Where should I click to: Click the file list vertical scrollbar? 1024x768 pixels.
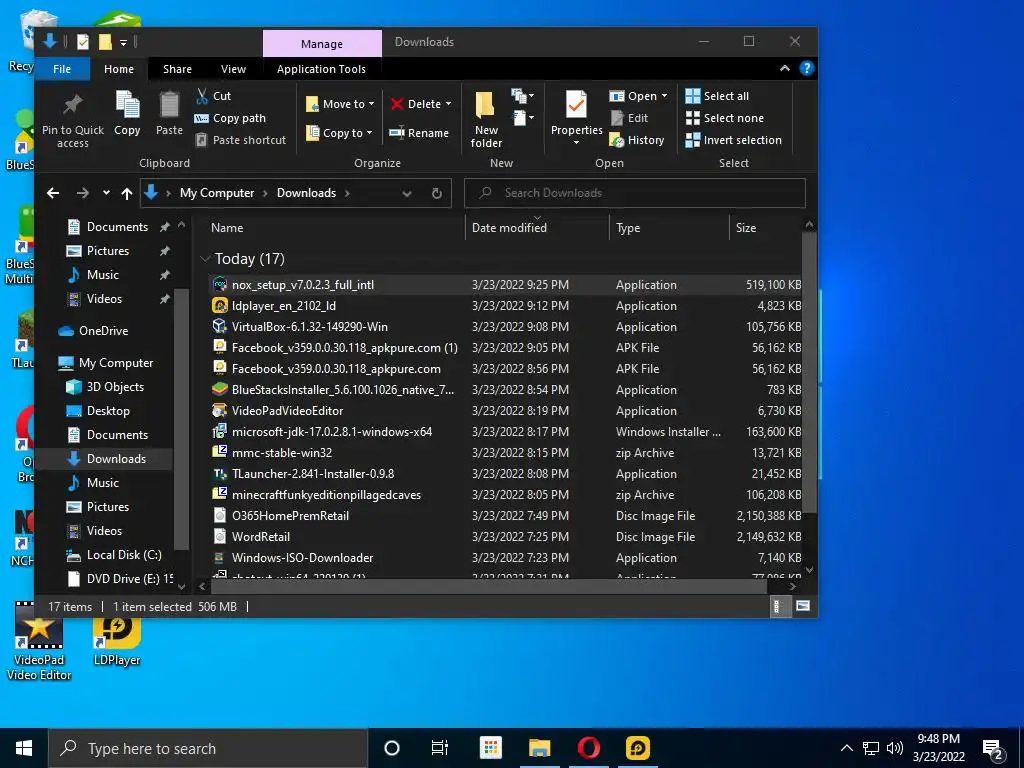click(809, 374)
